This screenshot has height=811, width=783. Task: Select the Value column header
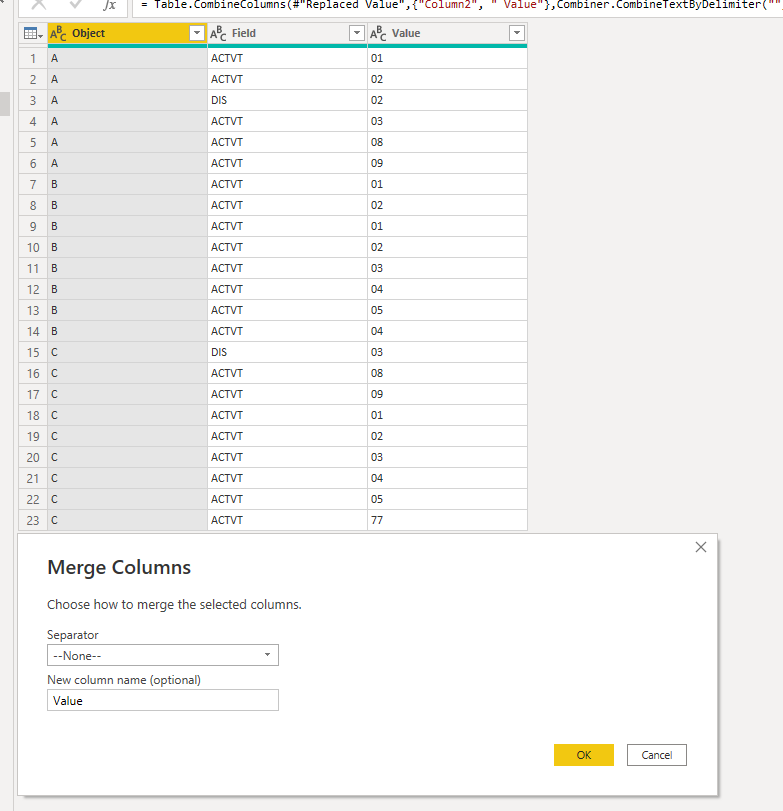point(447,34)
